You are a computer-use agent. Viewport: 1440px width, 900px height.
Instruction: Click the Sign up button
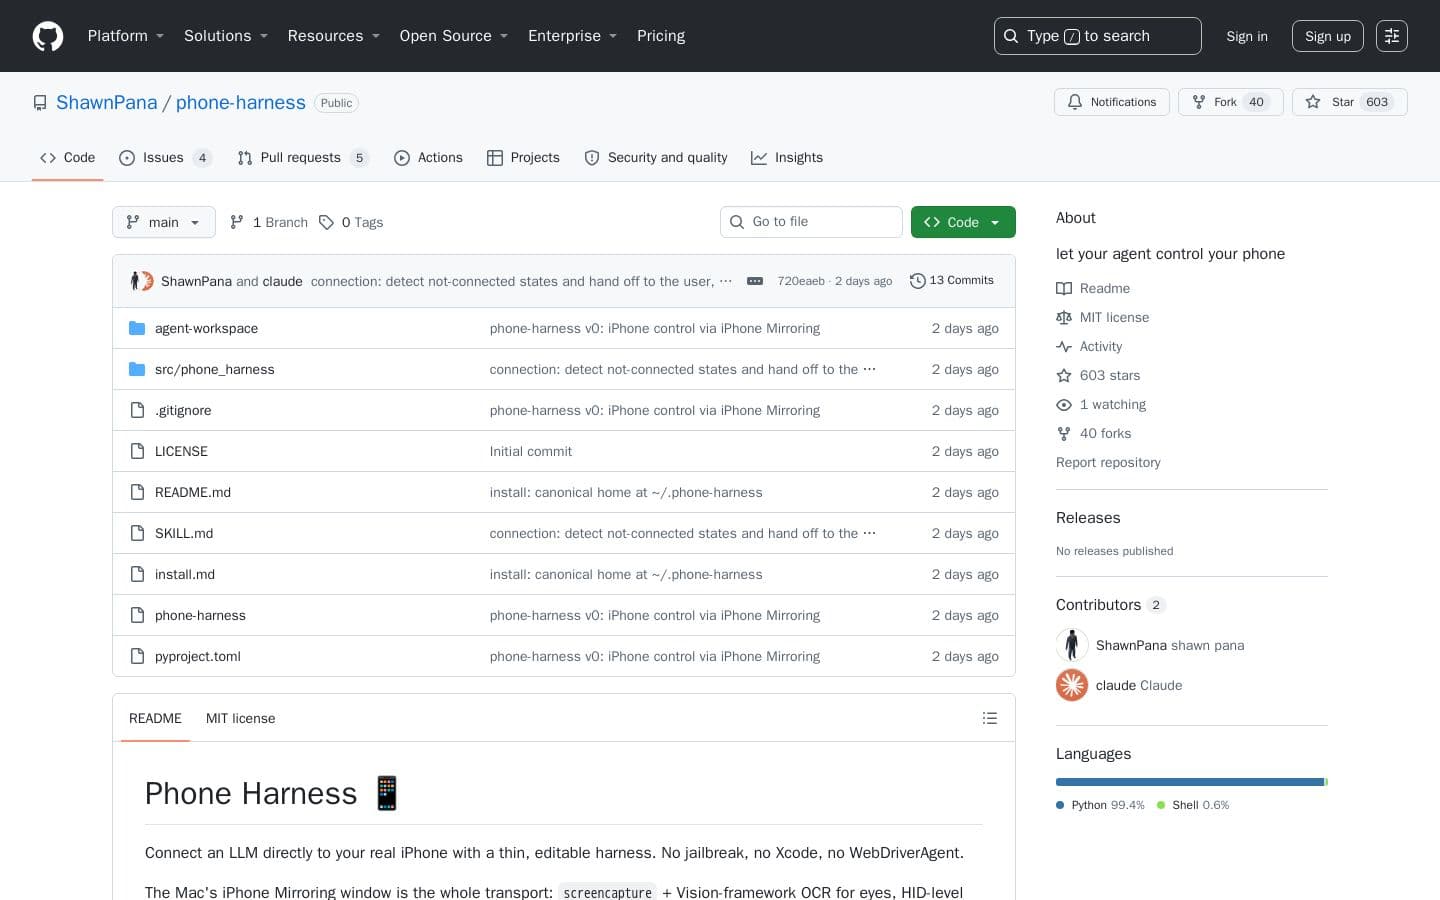pyautogui.click(x=1328, y=36)
